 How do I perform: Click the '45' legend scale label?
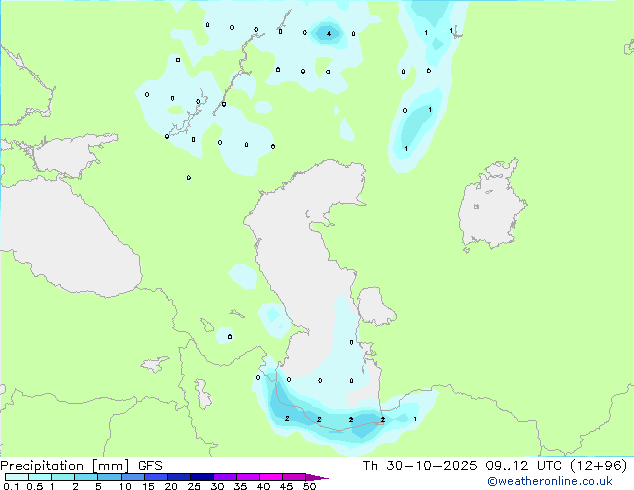286,486
